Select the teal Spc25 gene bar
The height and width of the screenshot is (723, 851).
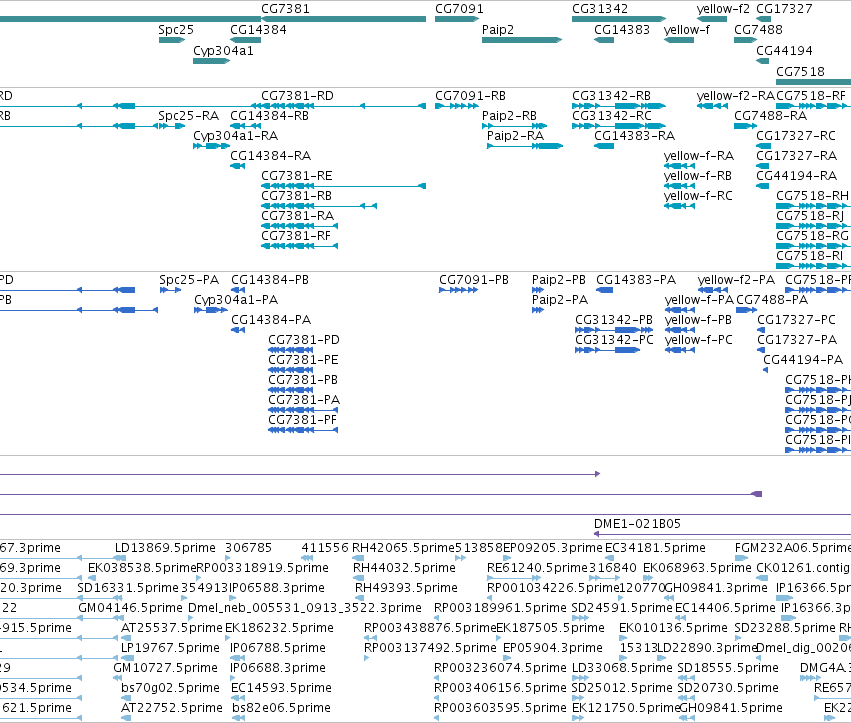click(x=172, y=40)
